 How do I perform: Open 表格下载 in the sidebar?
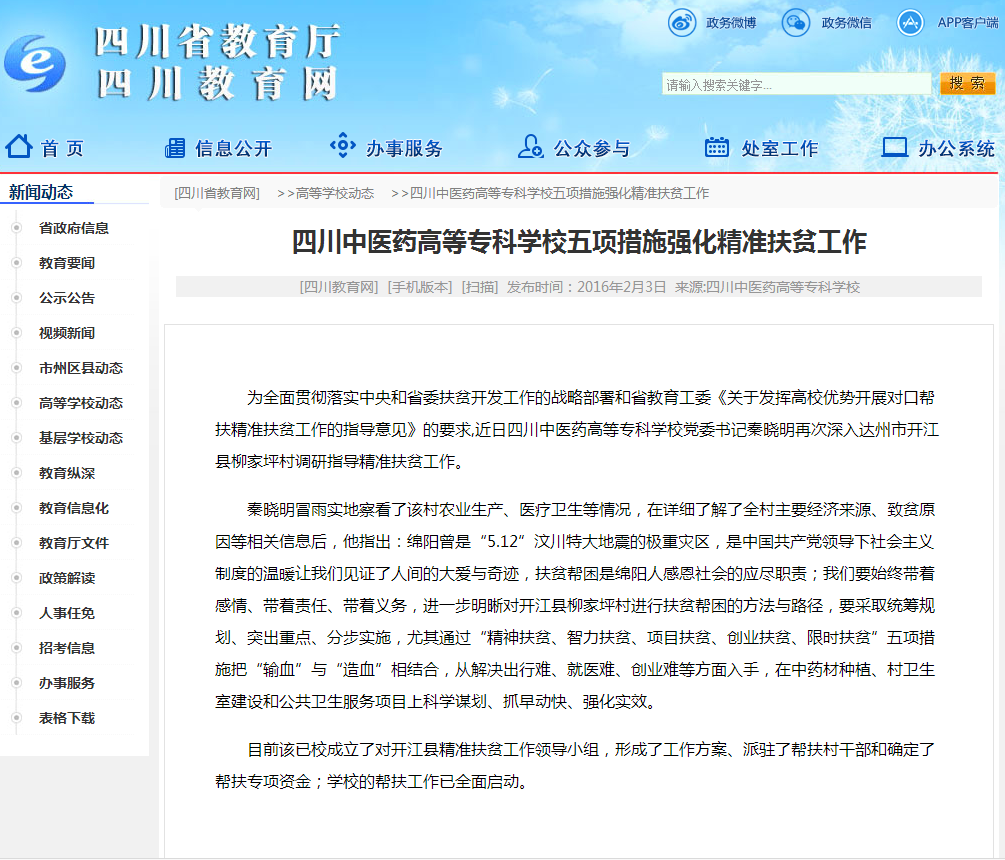(67, 718)
